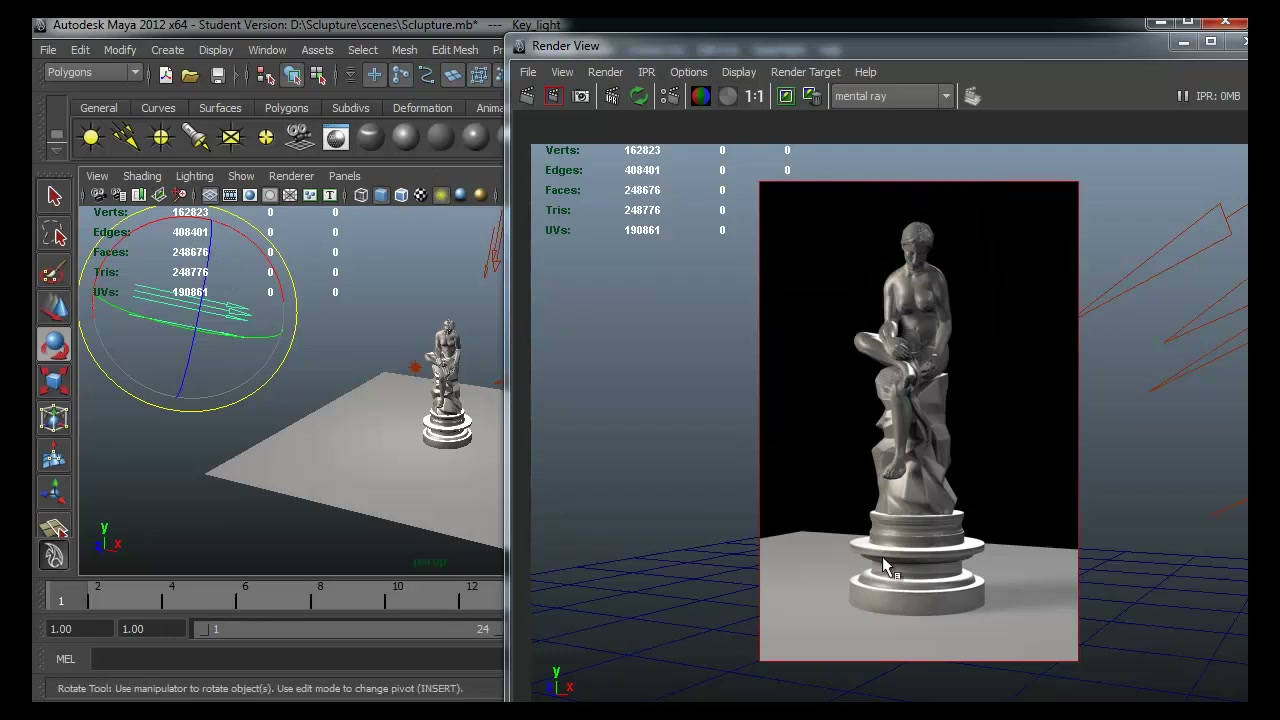Select the arrow Select tool in toolbox
This screenshot has width=1280, height=720.
[55, 196]
